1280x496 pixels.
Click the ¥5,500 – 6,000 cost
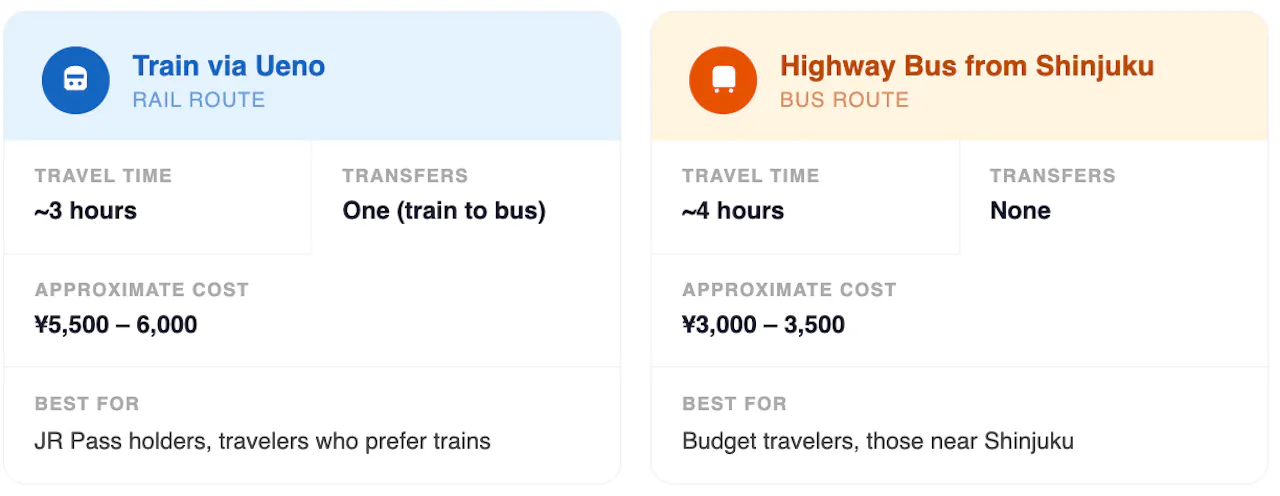116,325
